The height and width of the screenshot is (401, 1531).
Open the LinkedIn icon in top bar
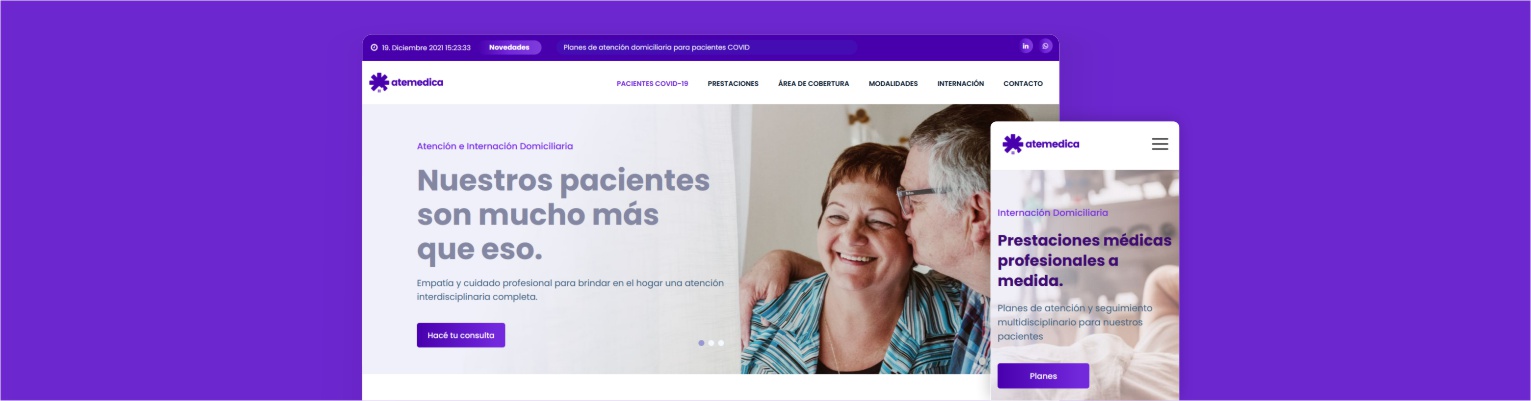click(x=1026, y=46)
